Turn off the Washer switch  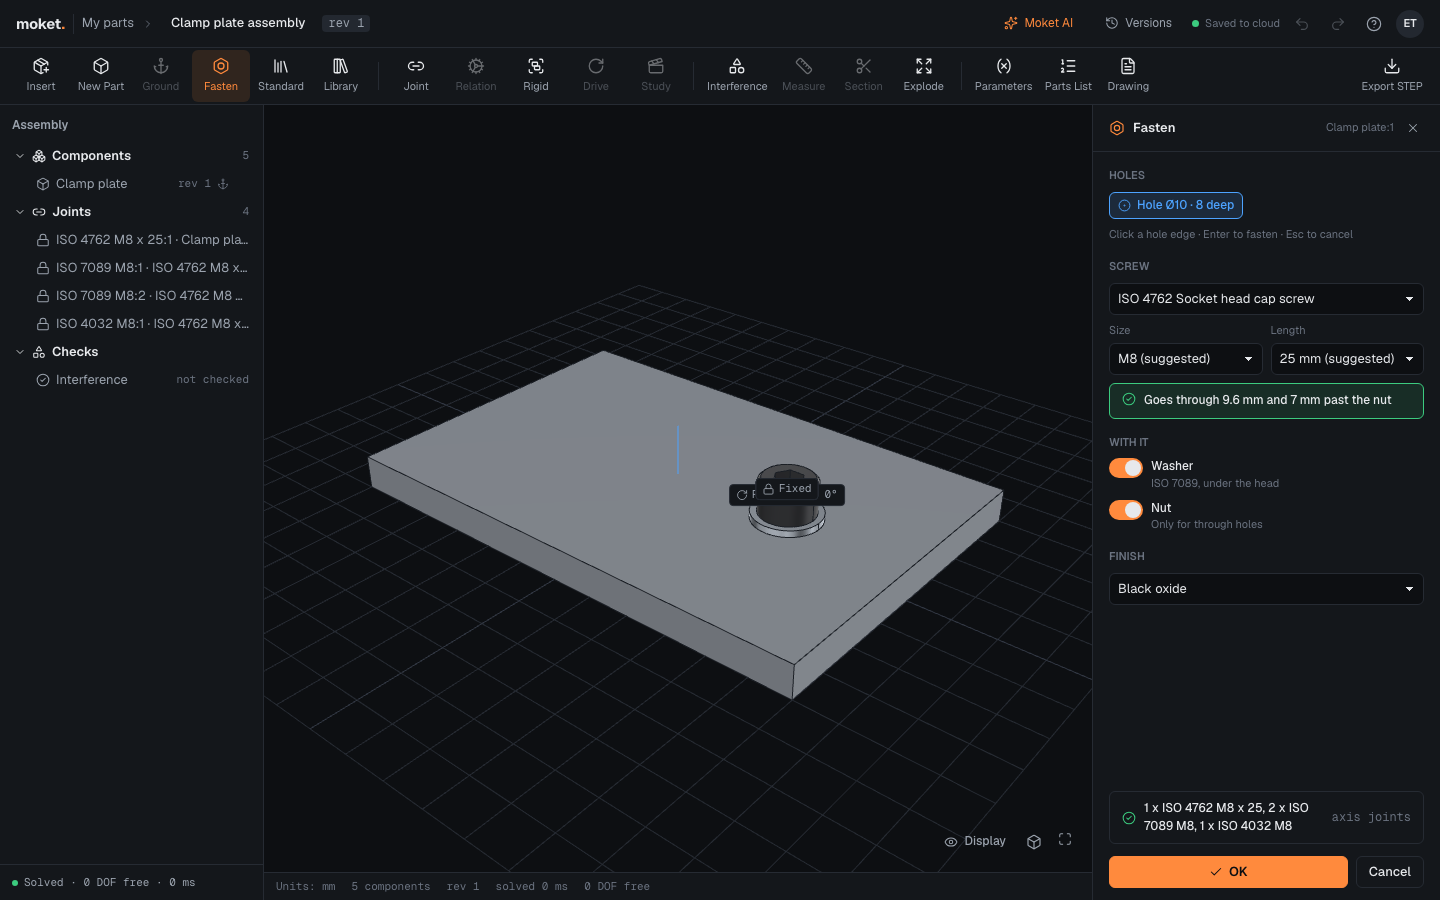[x=1126, y=468]
